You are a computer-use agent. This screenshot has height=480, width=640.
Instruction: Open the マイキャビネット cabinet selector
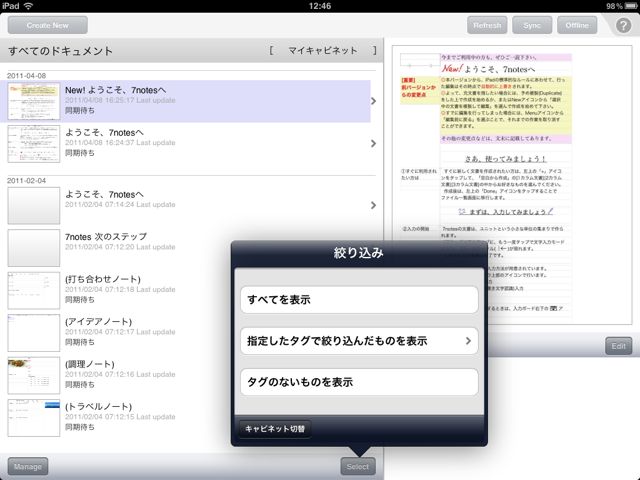[323, 51]
